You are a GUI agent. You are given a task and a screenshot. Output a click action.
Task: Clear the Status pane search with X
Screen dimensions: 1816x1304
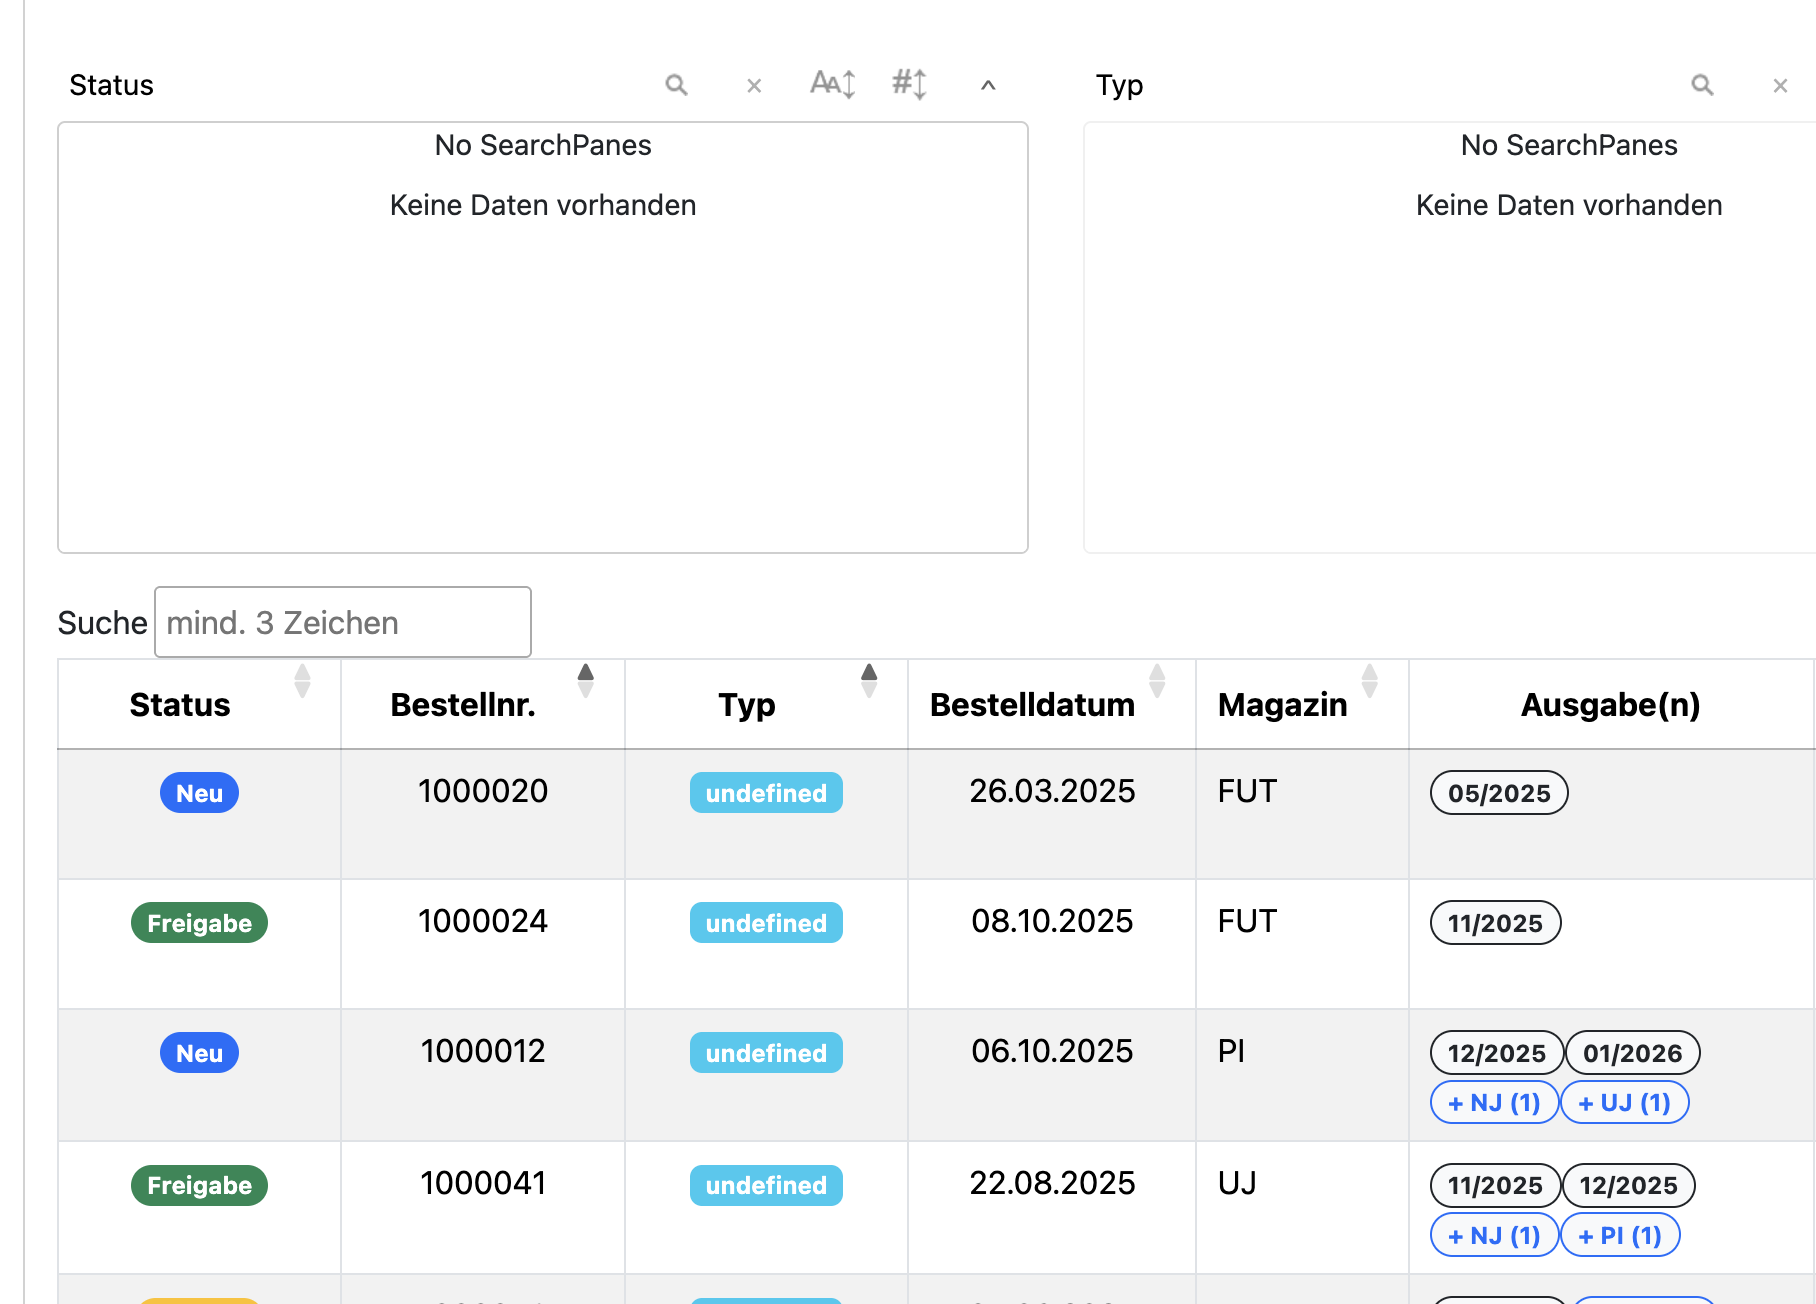(x=755, y=86)
